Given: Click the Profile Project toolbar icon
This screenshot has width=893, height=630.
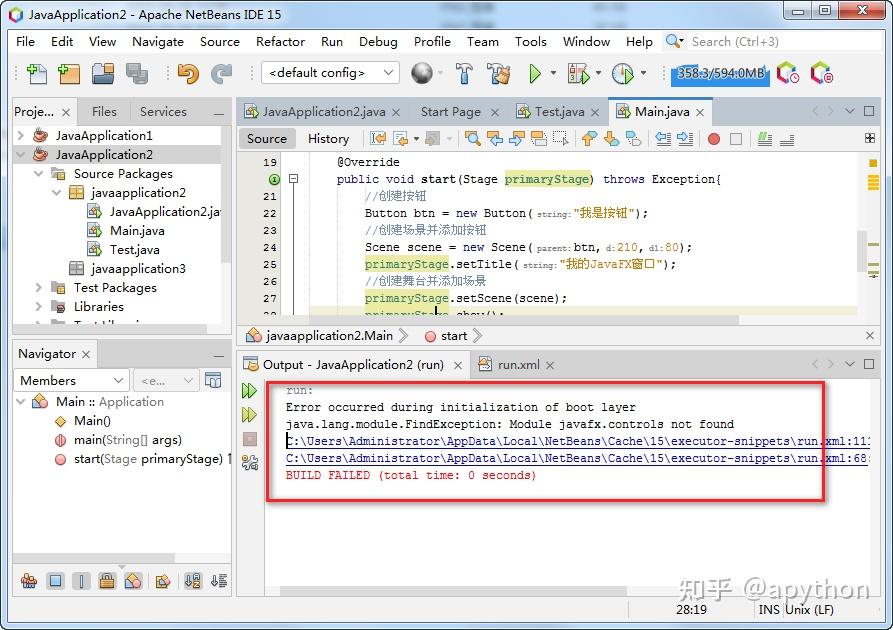Looking at the screenshot, I should (622, 73).
